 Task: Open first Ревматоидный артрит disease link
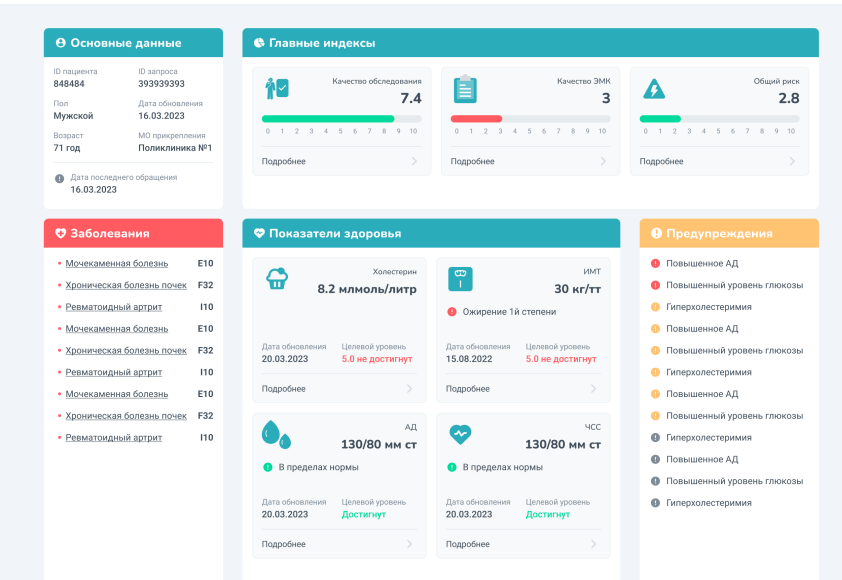tap(113, 307)
